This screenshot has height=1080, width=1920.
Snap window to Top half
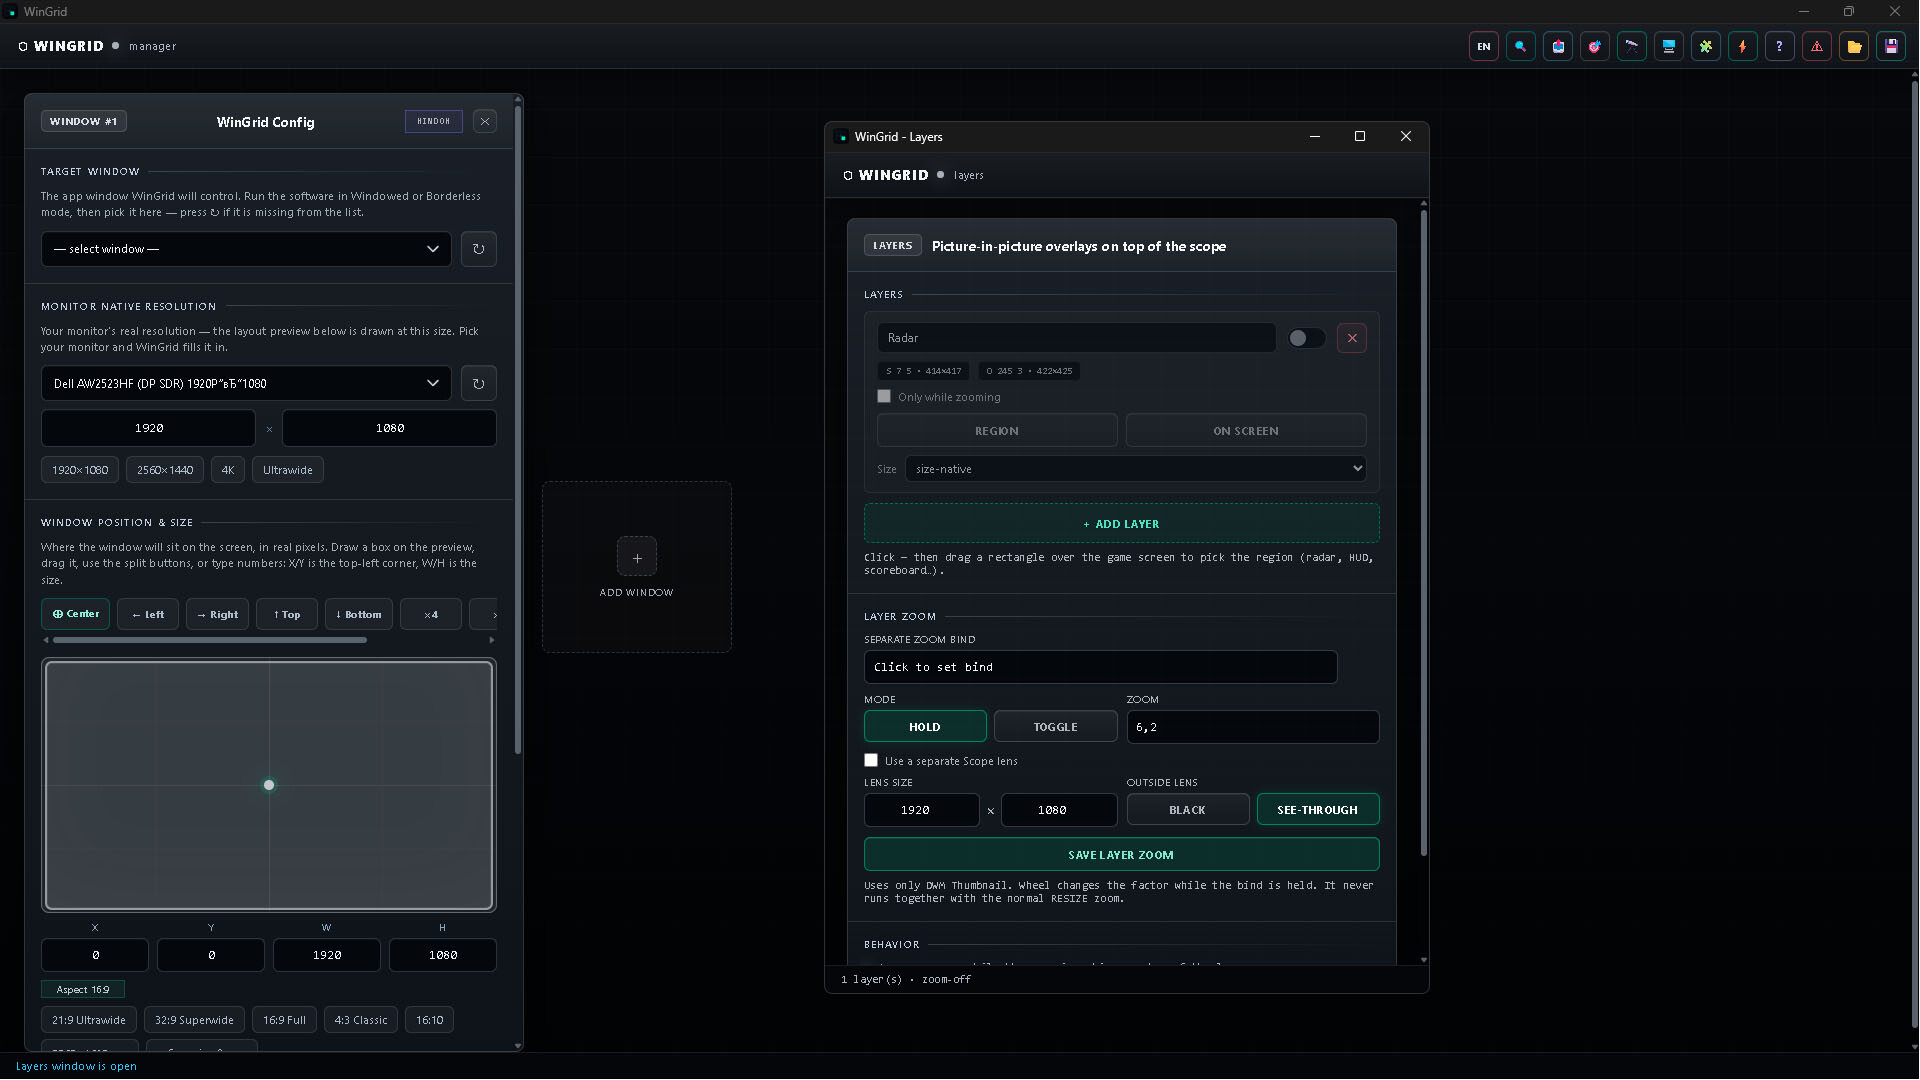tap(287, 614)
